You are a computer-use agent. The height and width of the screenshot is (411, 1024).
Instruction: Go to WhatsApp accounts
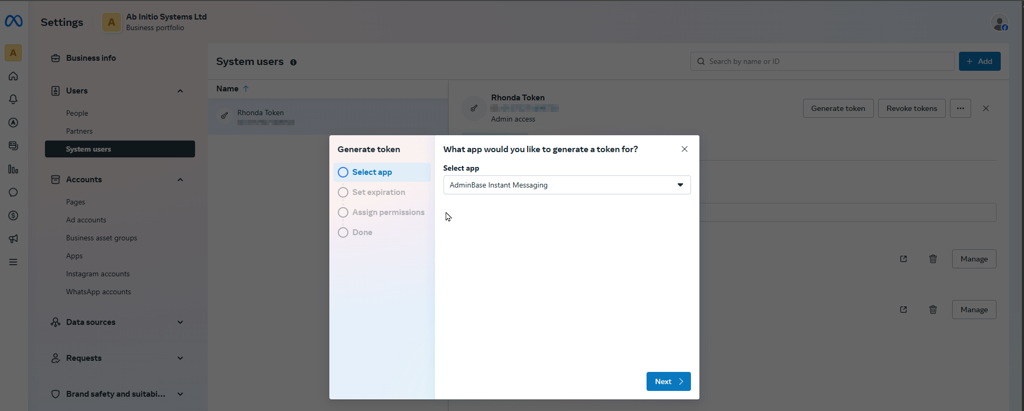tap(98, 292)
